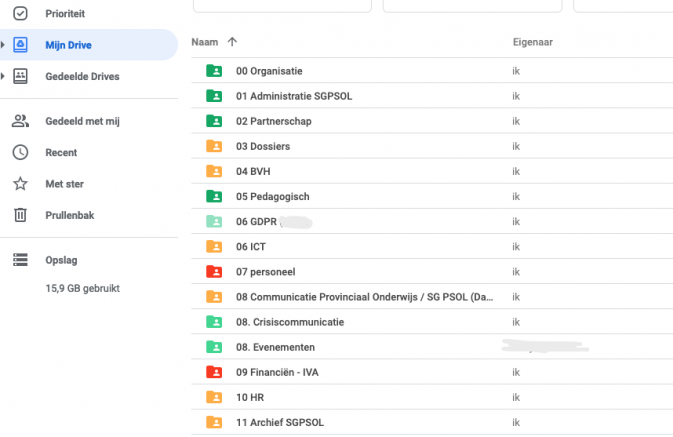Sort by the Naam column header
Image resolution: width=673 pixels, height=437 pixels.
[x=205, y=42]
